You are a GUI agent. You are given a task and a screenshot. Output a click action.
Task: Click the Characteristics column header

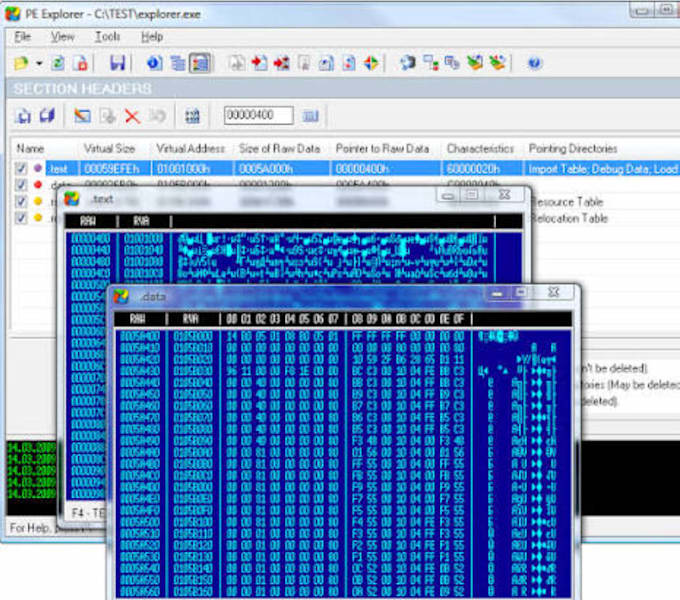481,149
